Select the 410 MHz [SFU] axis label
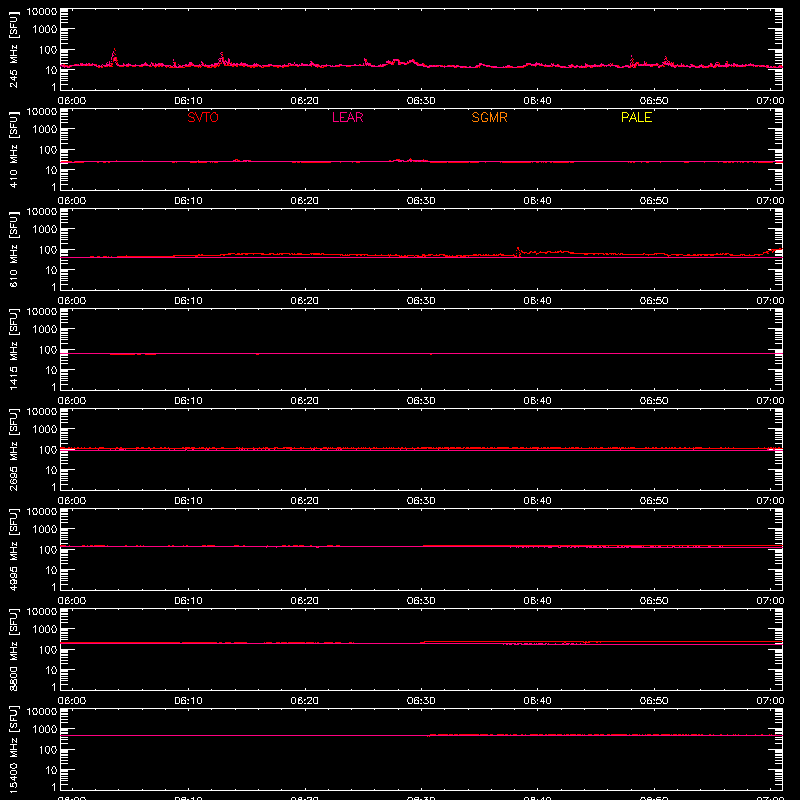Screen dimensions: 800x800 (x=14, y=149)
